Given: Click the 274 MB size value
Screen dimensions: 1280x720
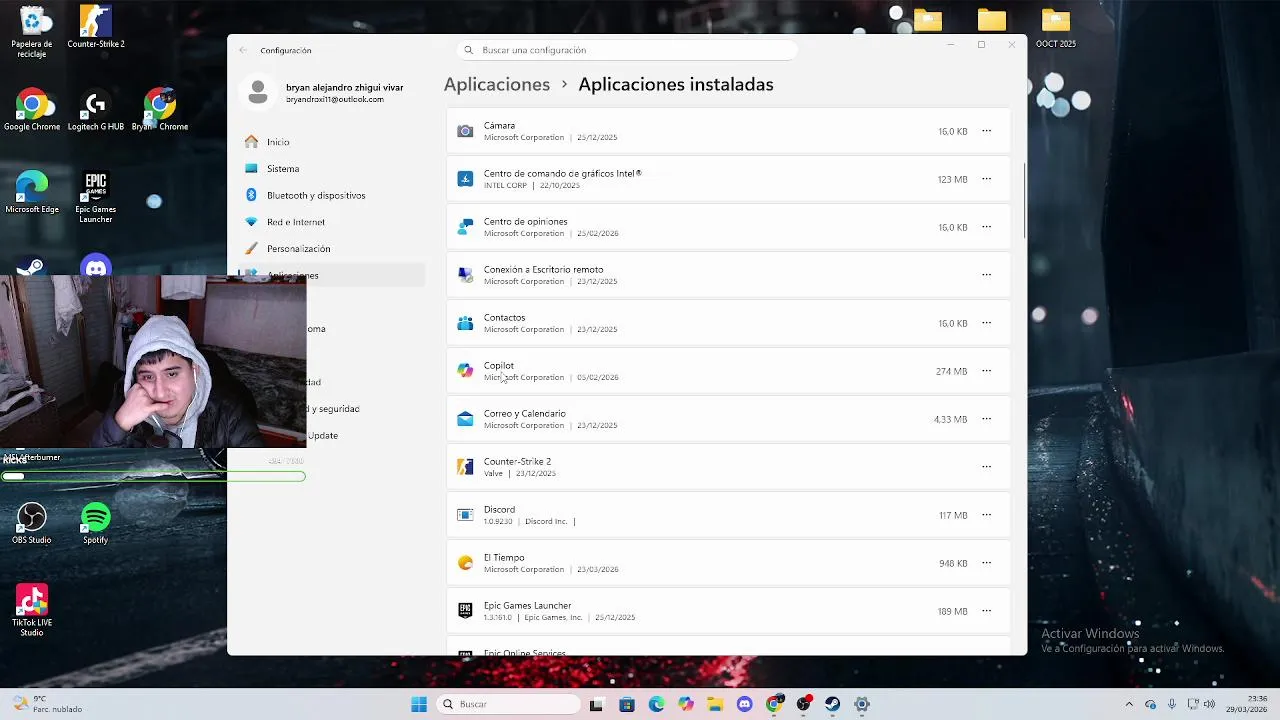Looking at the screenshot, I should [x=951, y=371].
